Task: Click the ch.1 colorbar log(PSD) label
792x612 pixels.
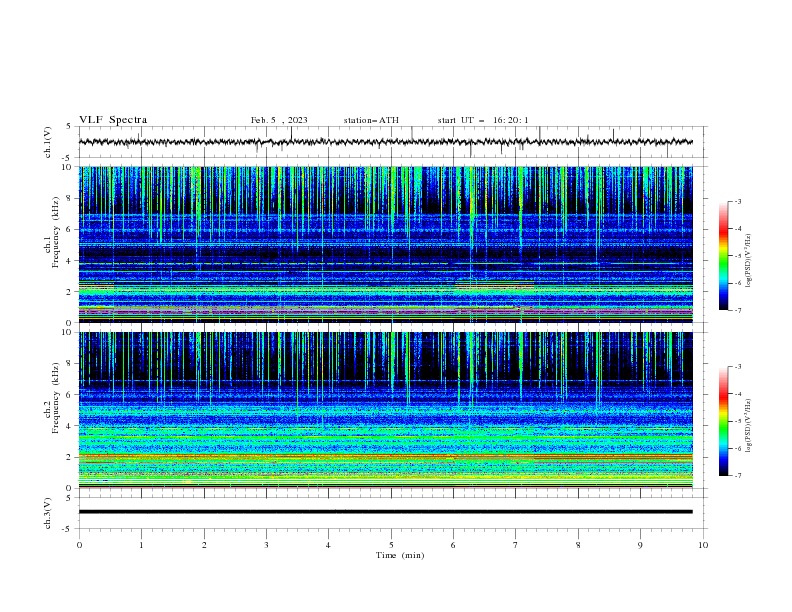Action: click(x=748, y=261)
